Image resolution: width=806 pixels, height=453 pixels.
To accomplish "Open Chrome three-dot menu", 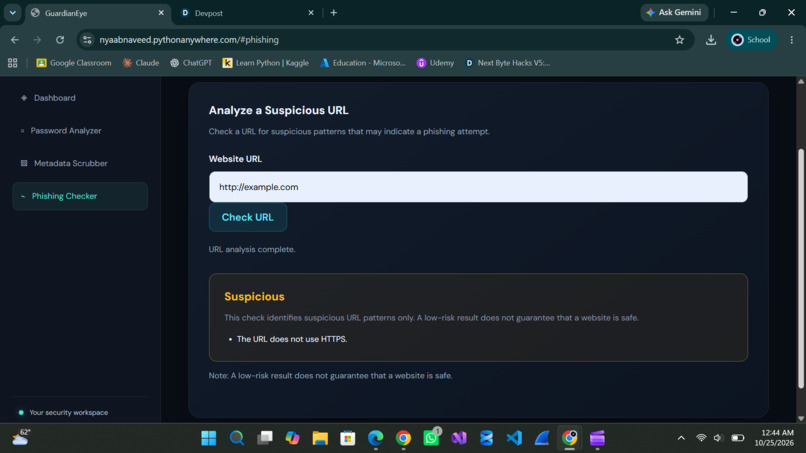I will point(792,40).
